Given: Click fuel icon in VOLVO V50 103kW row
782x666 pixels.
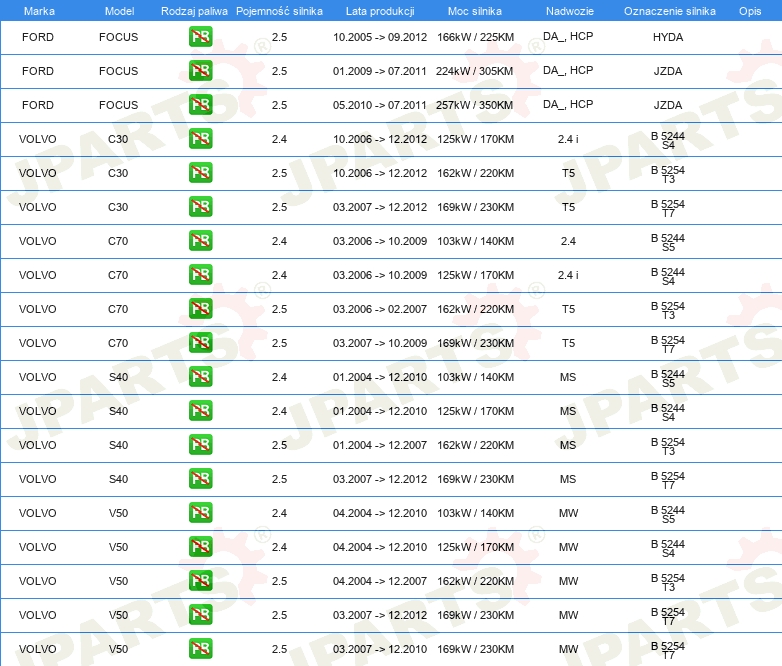Looking at the screenshot, I should (x=200, y=513).
